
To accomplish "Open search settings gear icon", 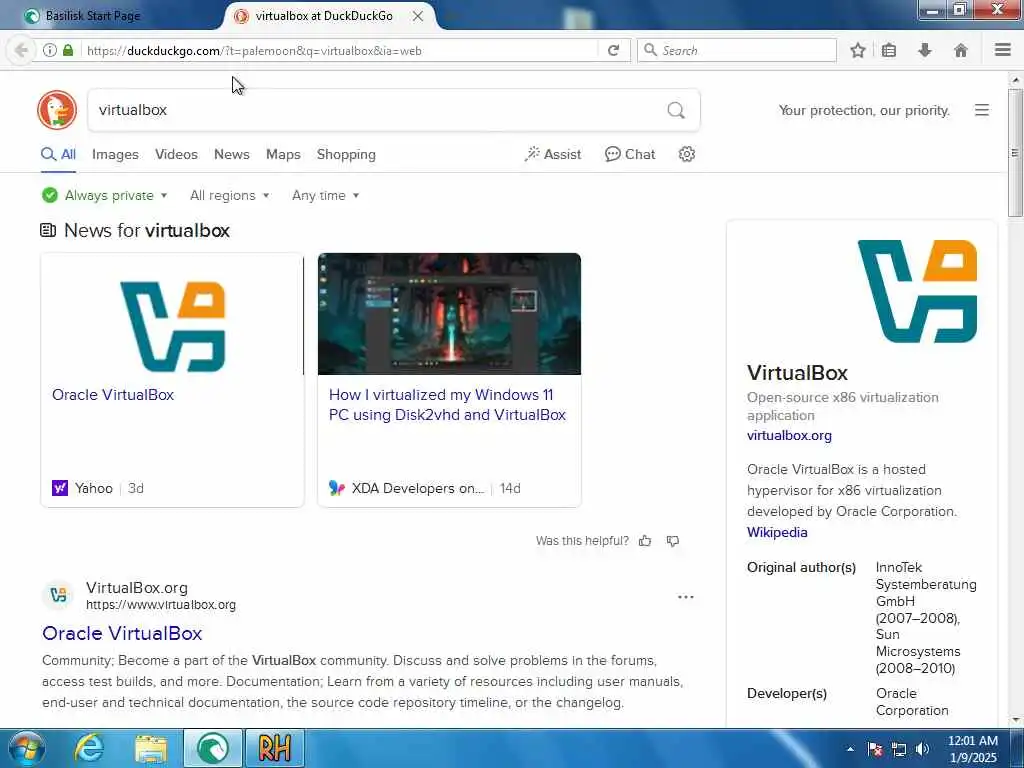I will point(686,154).
